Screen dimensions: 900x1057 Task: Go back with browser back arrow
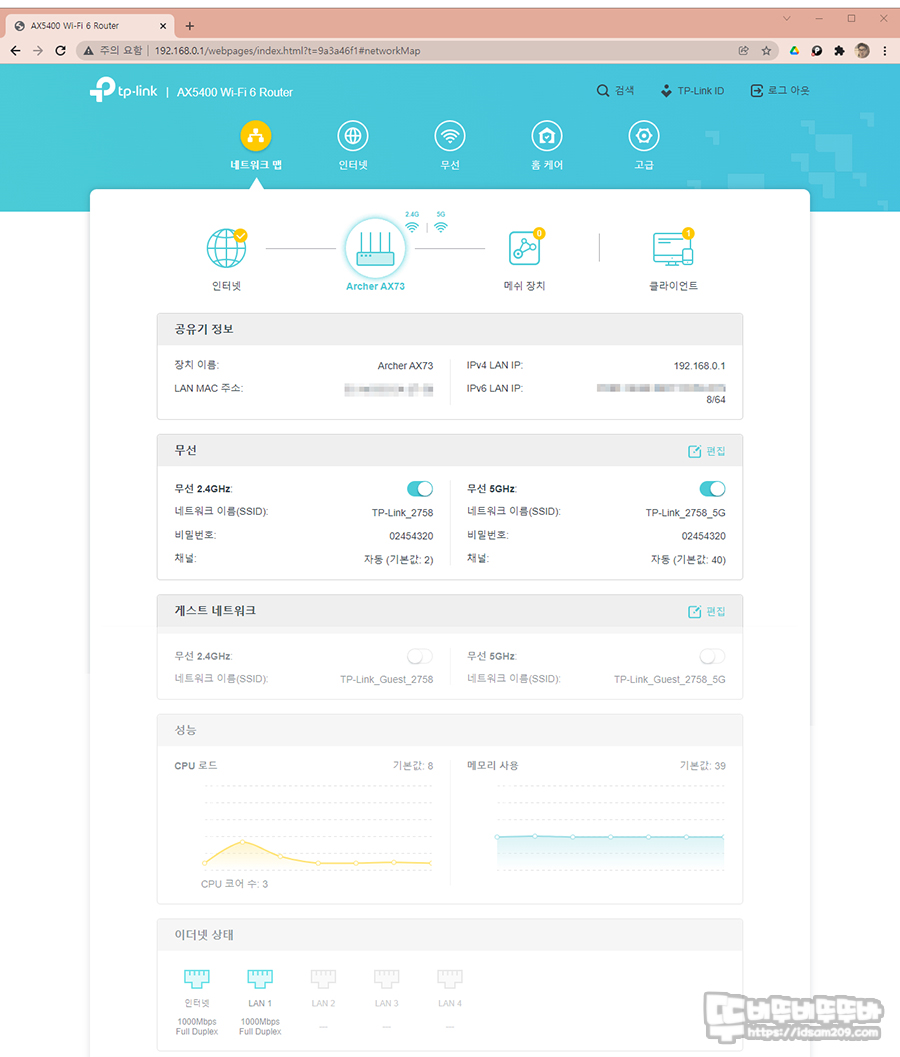click(x=16, y=51)
